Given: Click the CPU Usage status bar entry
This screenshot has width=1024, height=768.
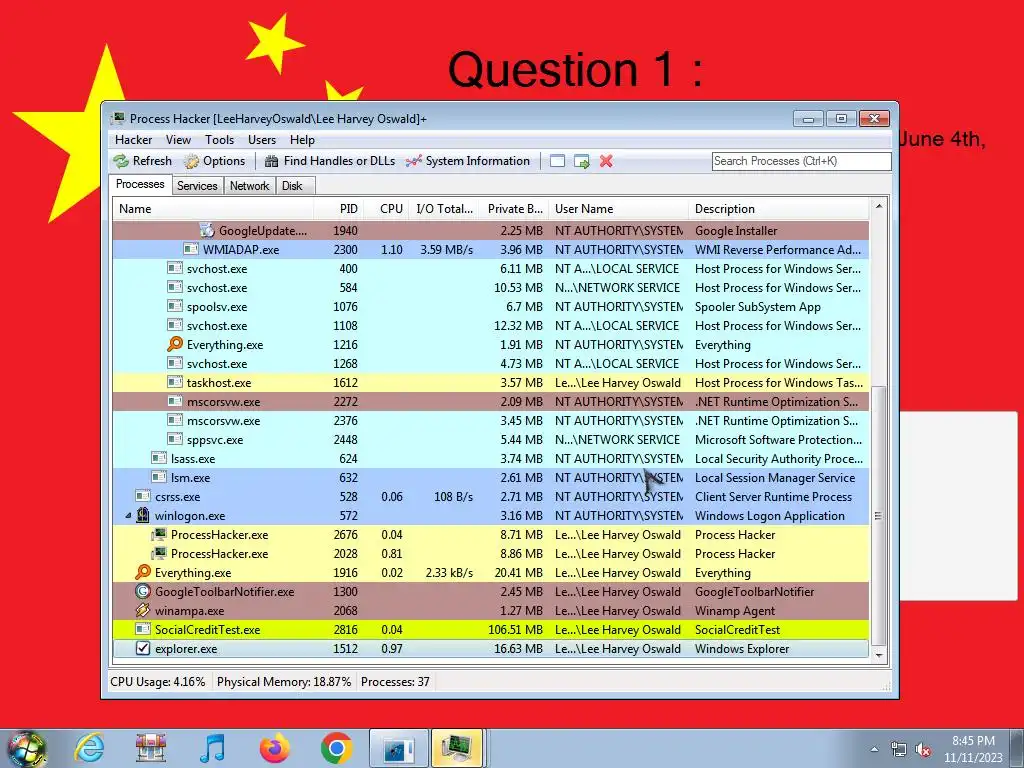Looking at the screenshot, I should [x=157, y=682].
